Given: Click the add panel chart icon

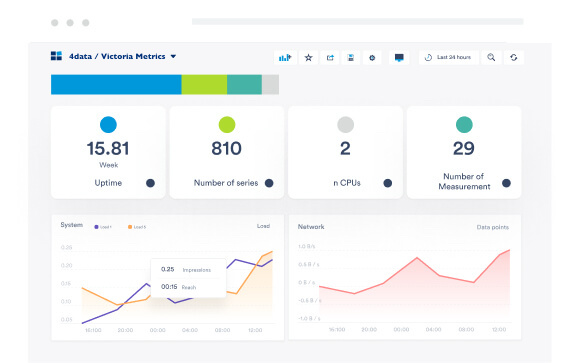Looking at the screenshot, I should [285, 58].
